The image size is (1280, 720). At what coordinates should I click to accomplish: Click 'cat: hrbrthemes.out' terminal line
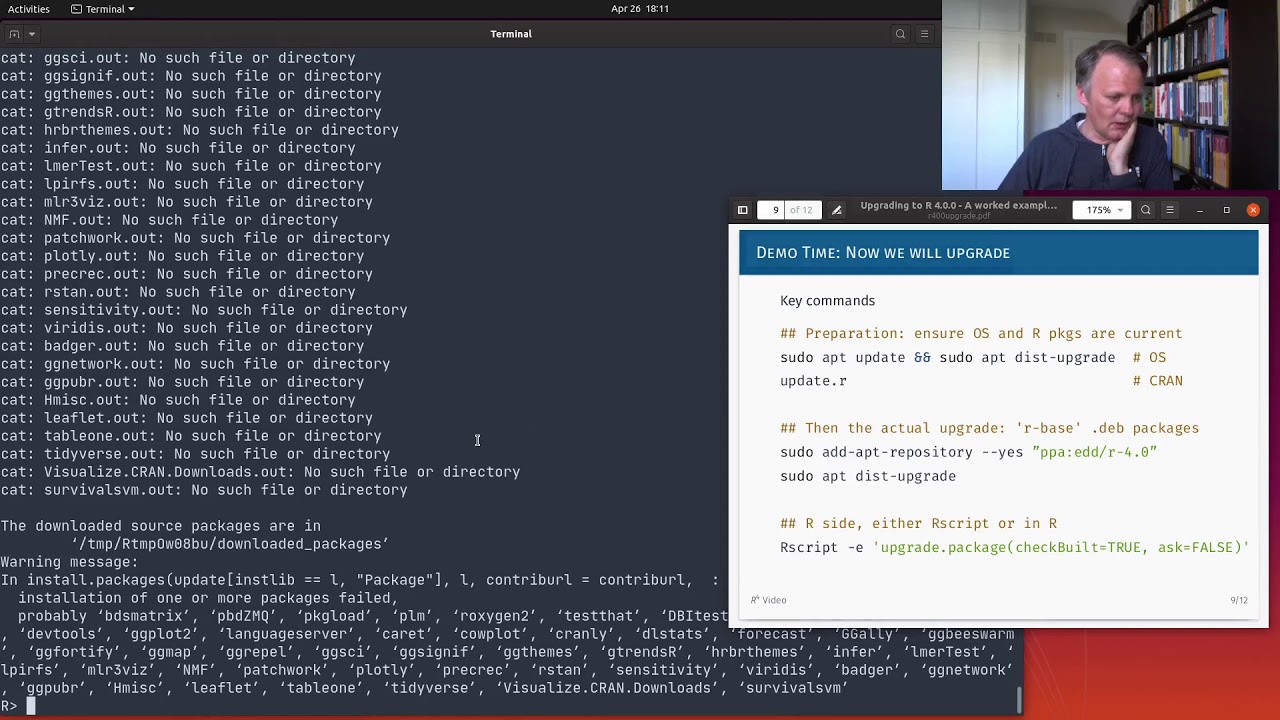click(199, 130)
